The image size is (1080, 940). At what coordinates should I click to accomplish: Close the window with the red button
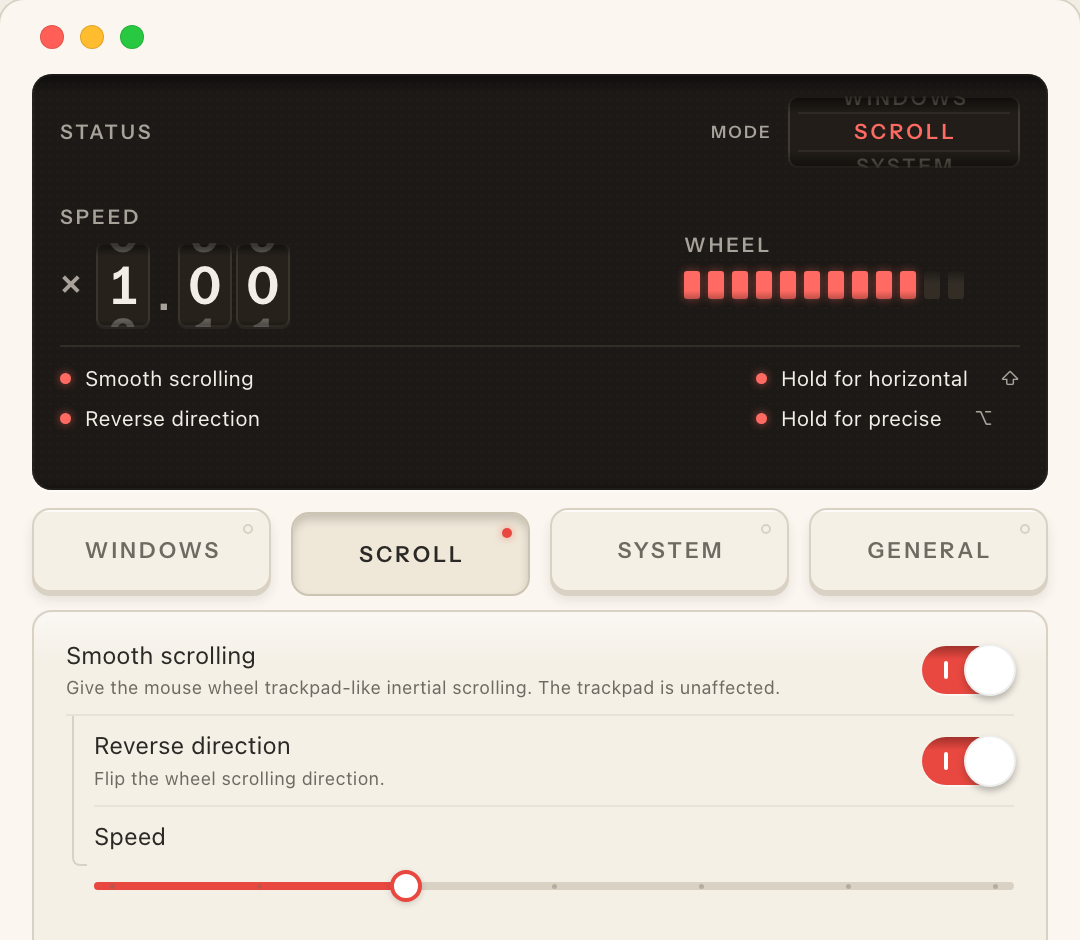click(52, 36)
